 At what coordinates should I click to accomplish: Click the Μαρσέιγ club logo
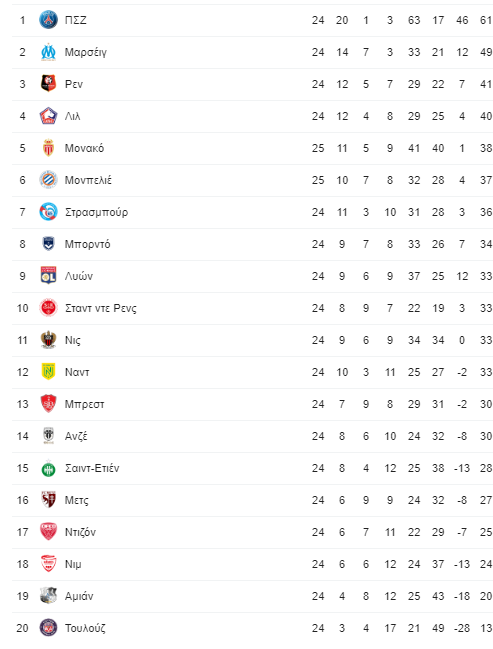click(48, 52)
